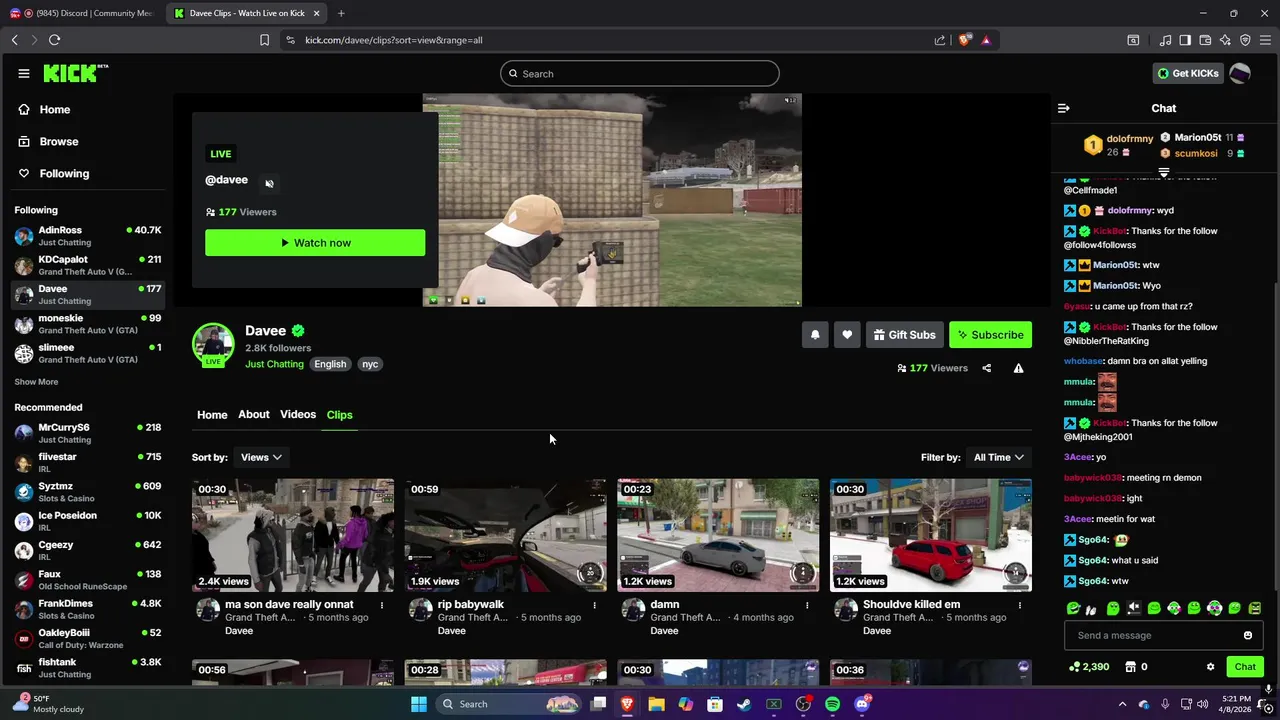Play the 'damn' clip thumbnail
The width and height of the screenshot is (1280, 720).
[x=718, y=535]
